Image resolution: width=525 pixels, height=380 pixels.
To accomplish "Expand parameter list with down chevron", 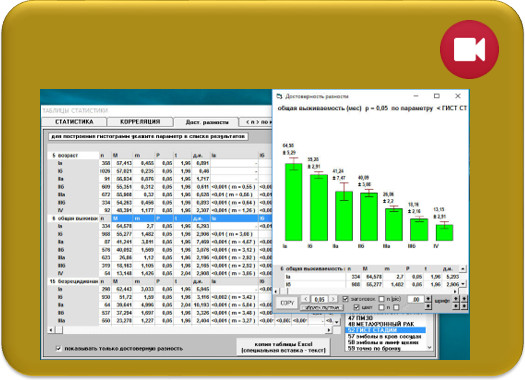I will [429, 348].
